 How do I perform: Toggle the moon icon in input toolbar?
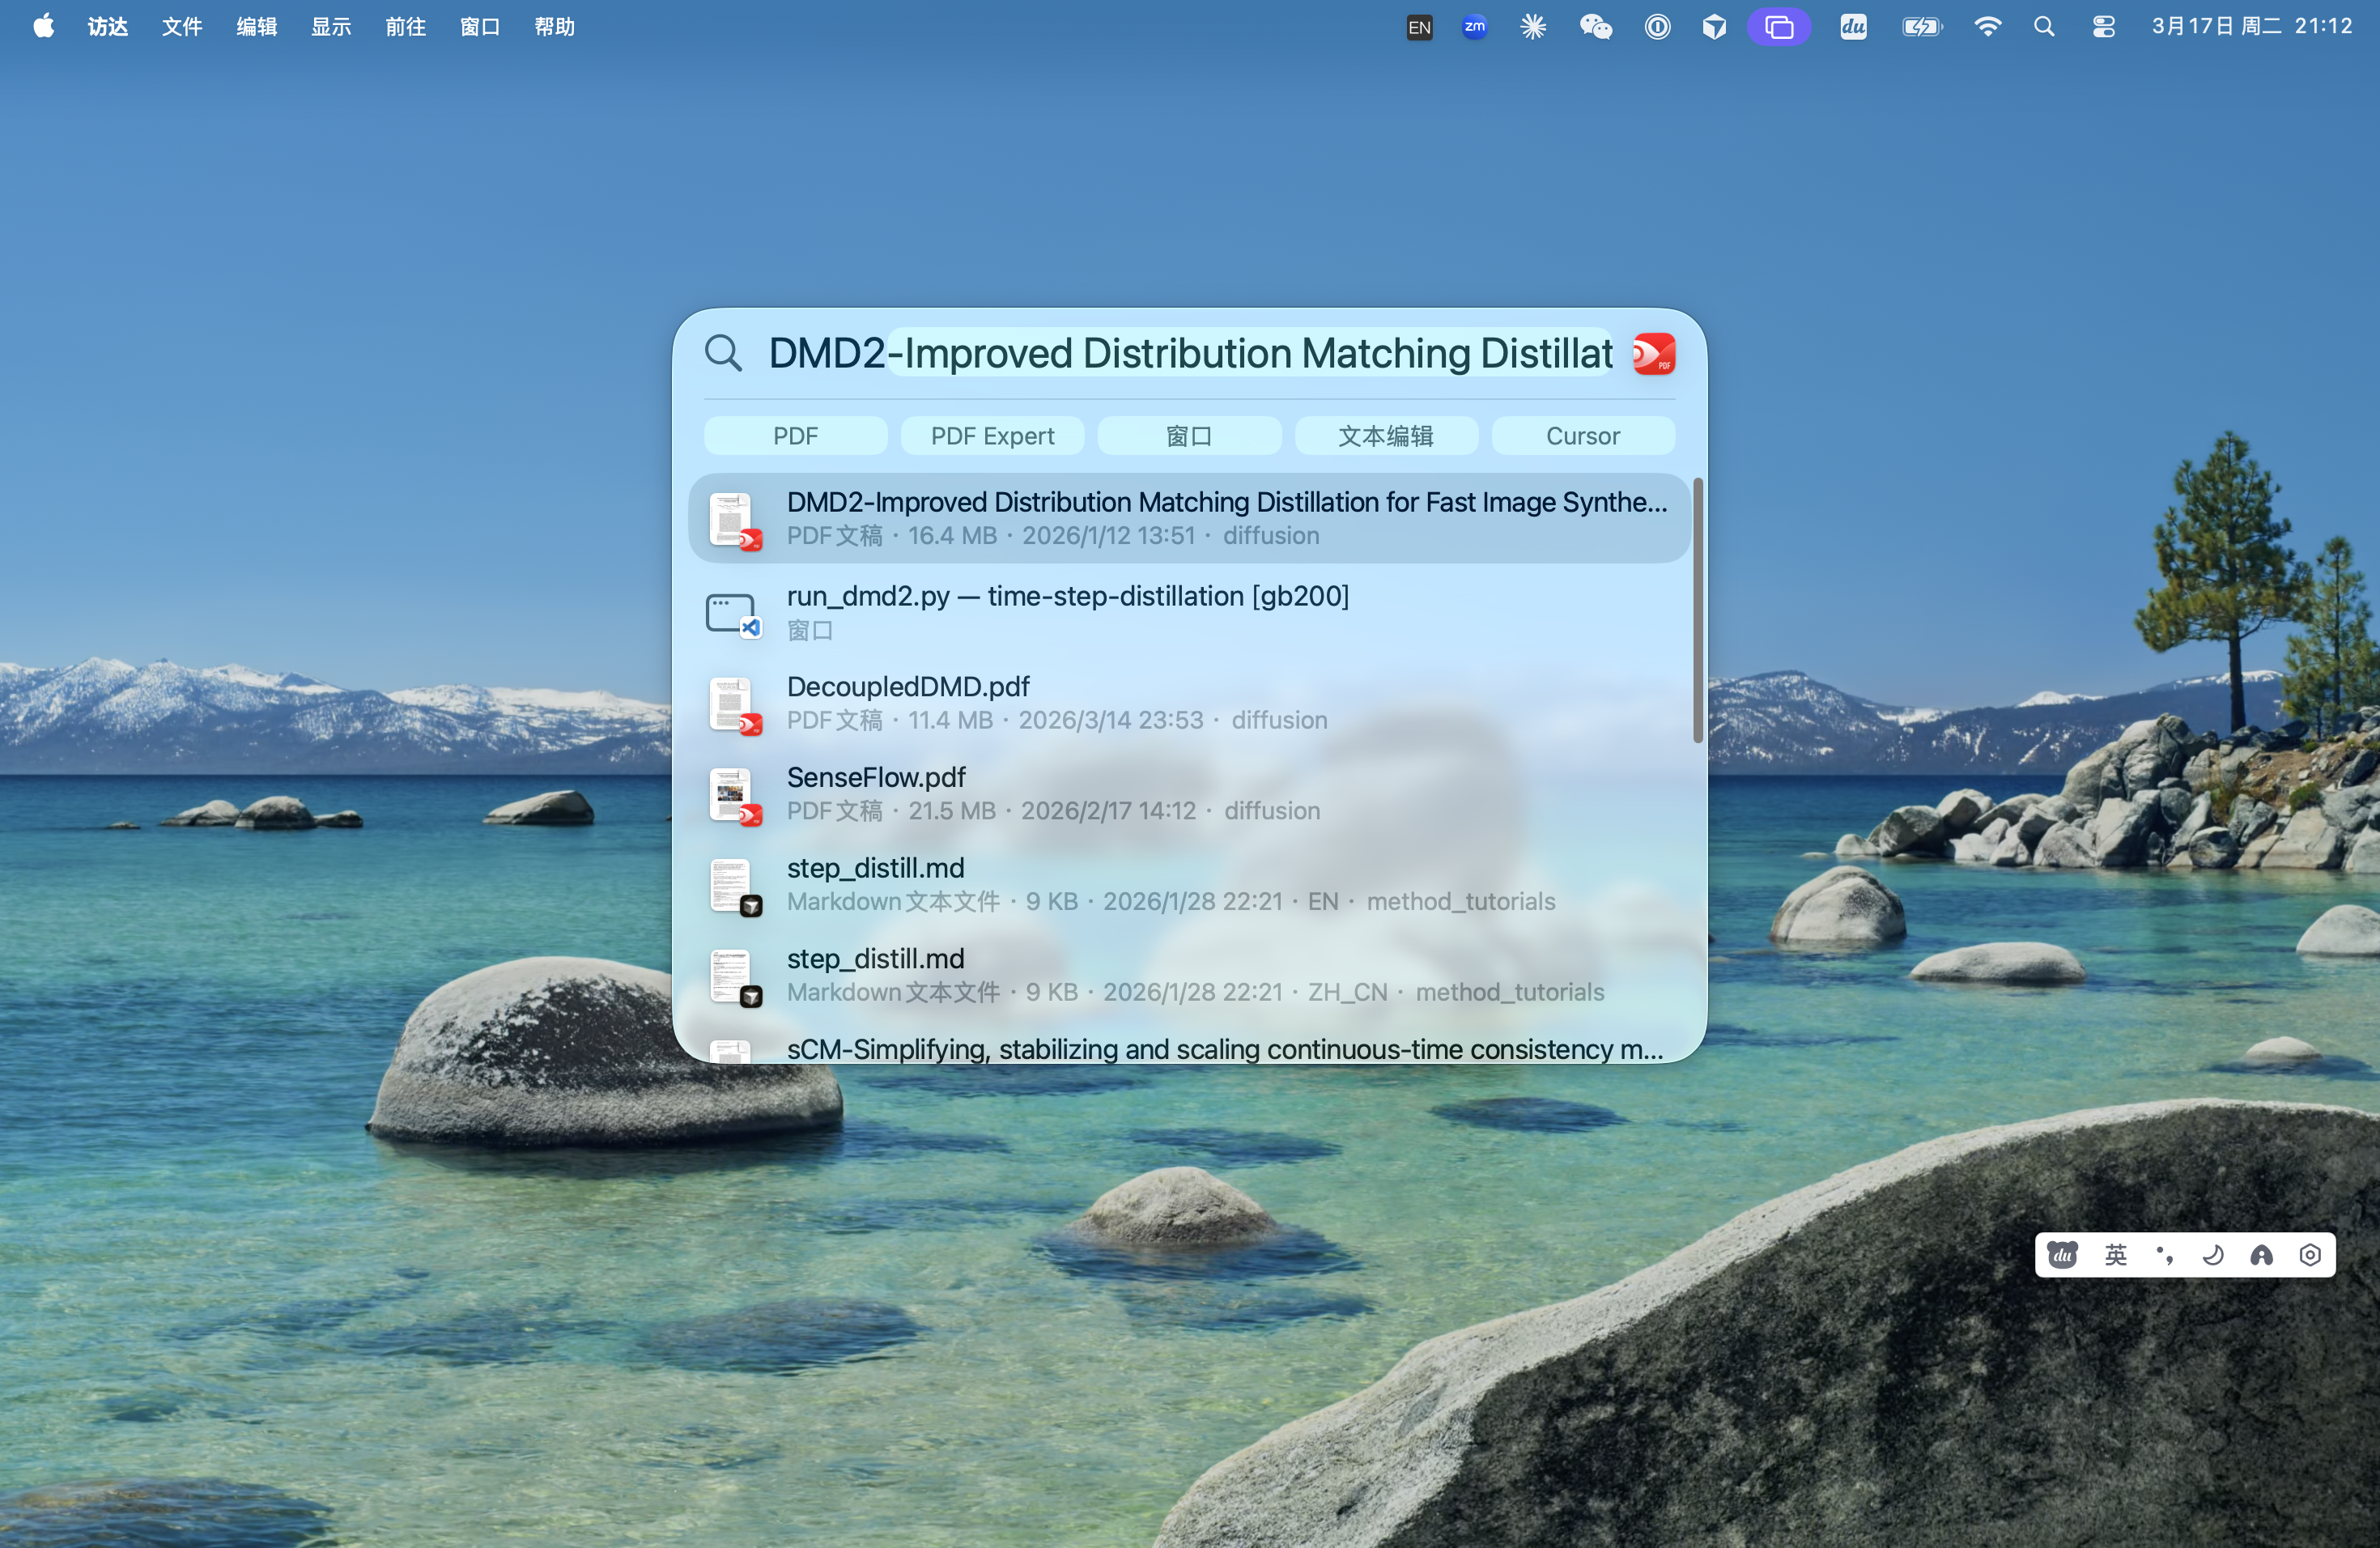2212,1255
